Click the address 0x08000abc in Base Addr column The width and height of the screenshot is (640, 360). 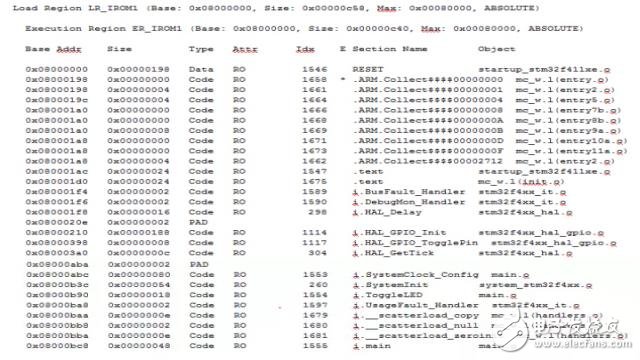click(x=57, y=275)
